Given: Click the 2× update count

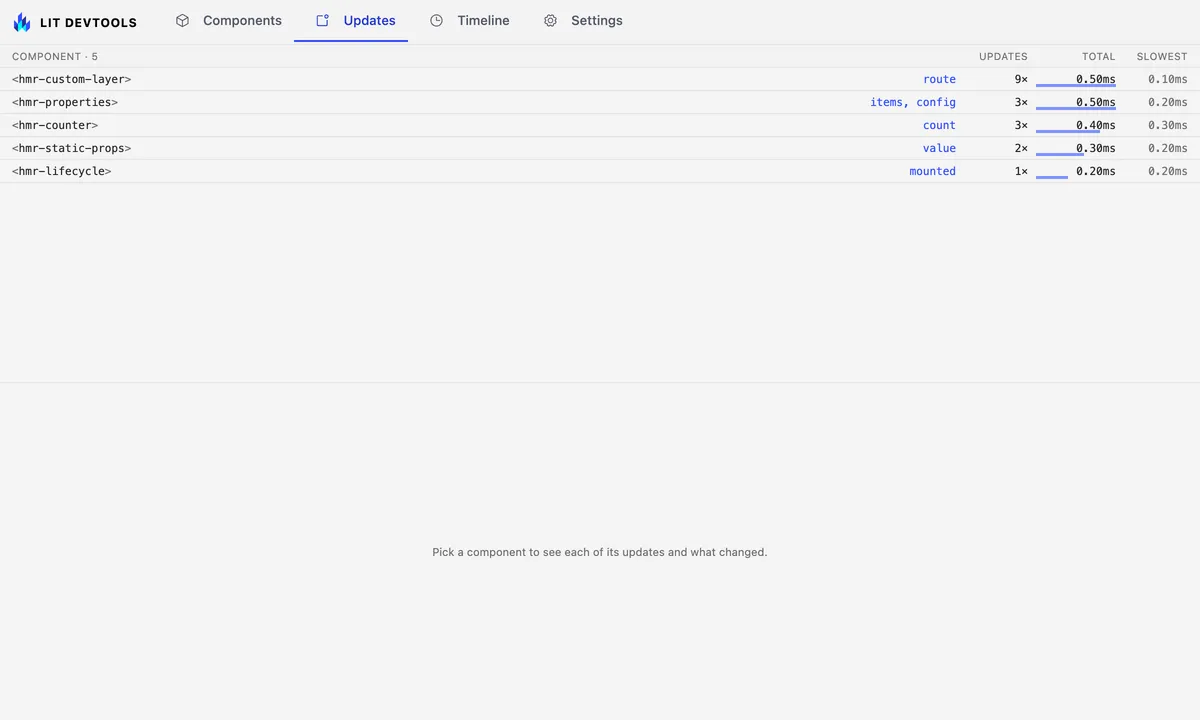Looking at the screenshot, I should [1021, 148].
